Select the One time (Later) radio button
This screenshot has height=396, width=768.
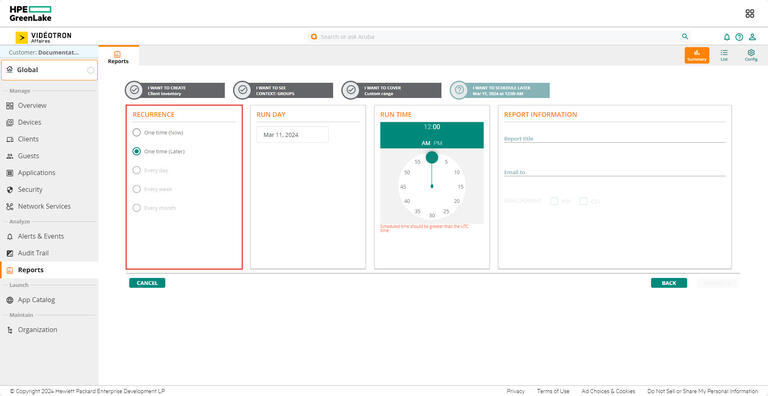137,151
